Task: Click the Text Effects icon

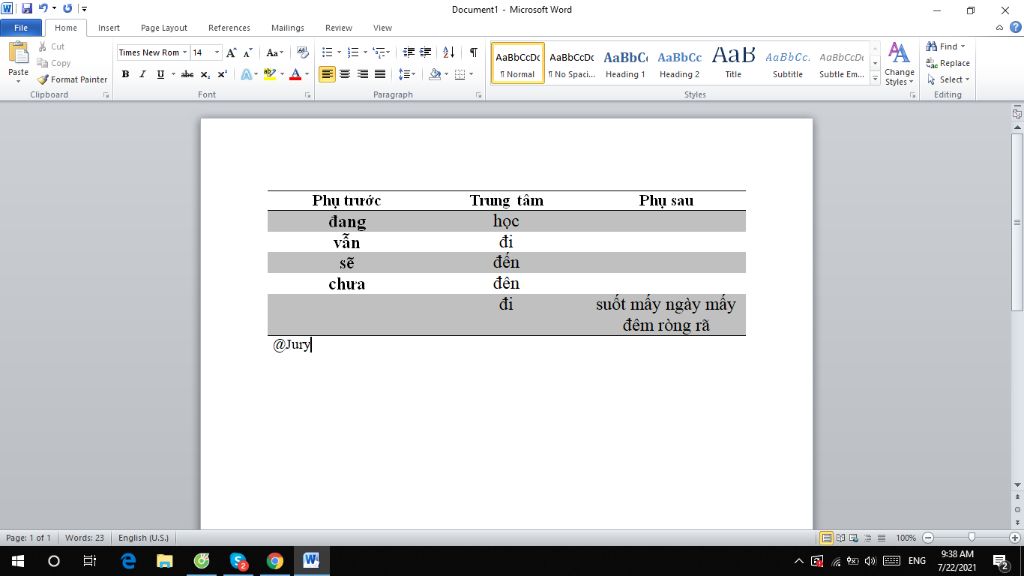Action: [x=246, y=74]
